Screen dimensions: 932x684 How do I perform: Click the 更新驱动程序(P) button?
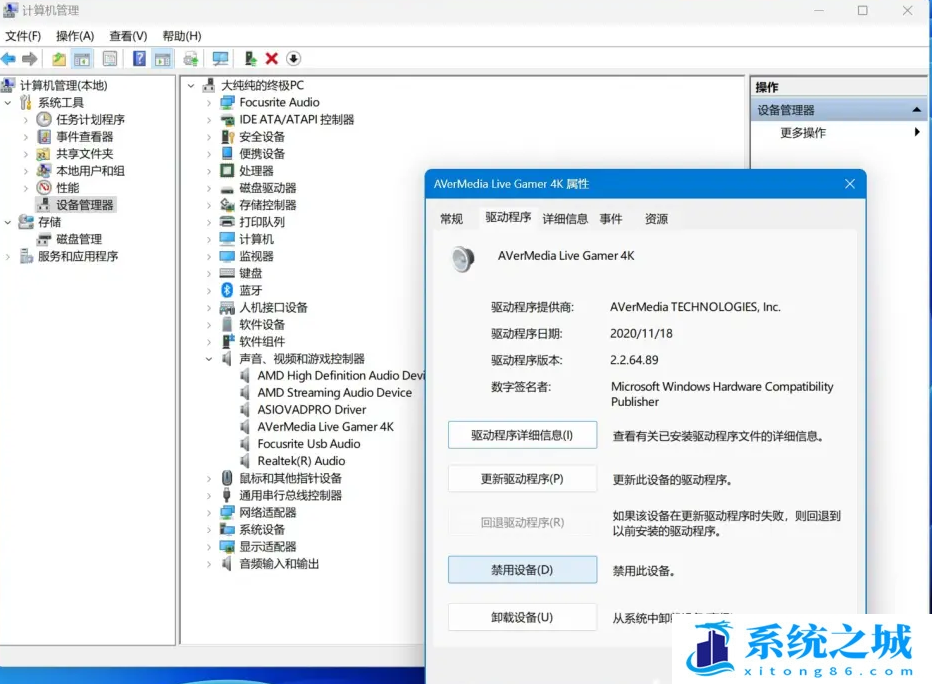coord(522,478)
